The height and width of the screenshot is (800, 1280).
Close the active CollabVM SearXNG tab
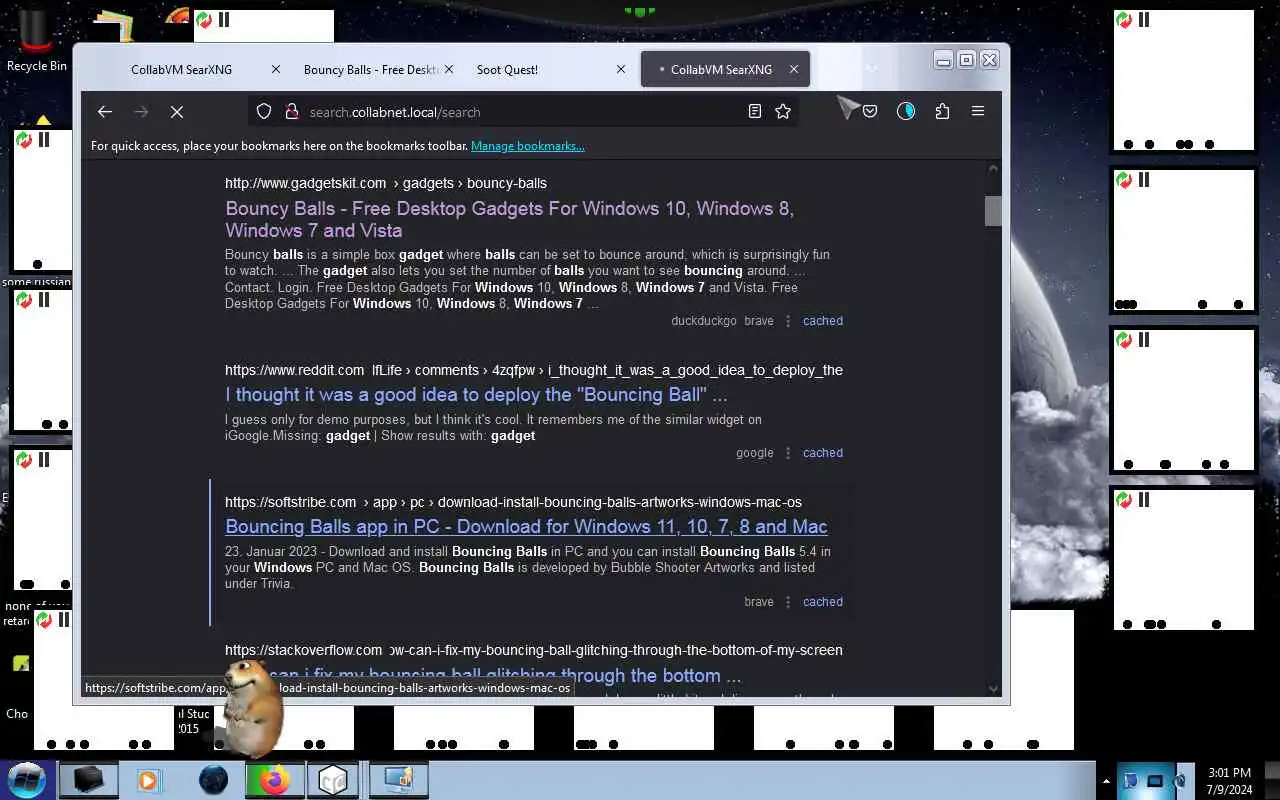(x=794, y=69)
